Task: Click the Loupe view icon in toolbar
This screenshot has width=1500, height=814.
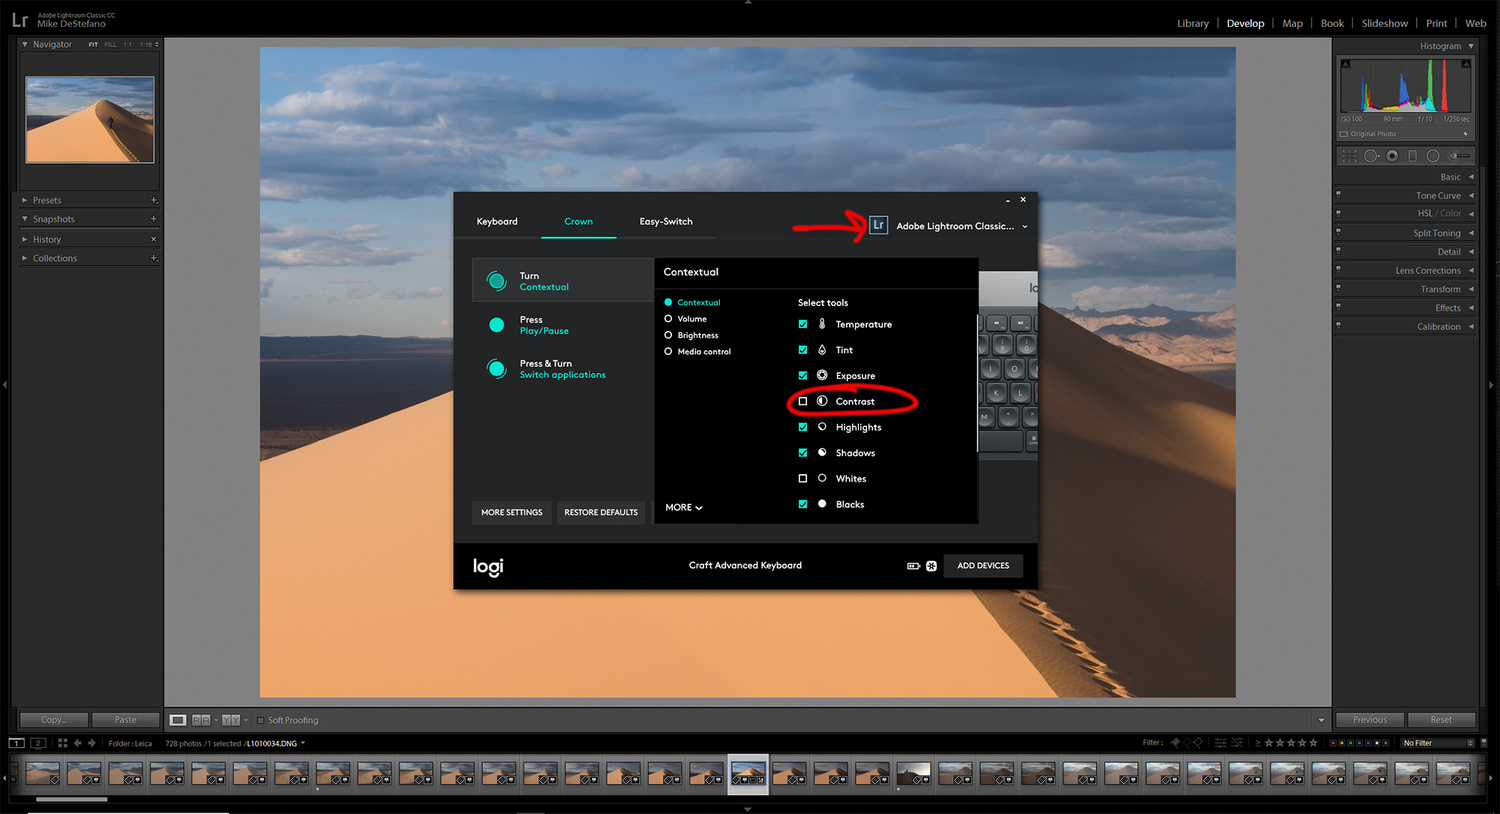Action: pyautogui.click(x=178, y=720)
